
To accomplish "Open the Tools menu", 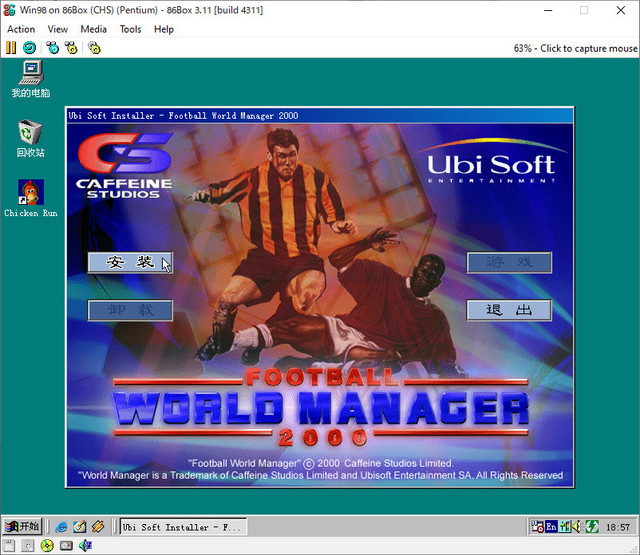I will (x=130, y=29).
